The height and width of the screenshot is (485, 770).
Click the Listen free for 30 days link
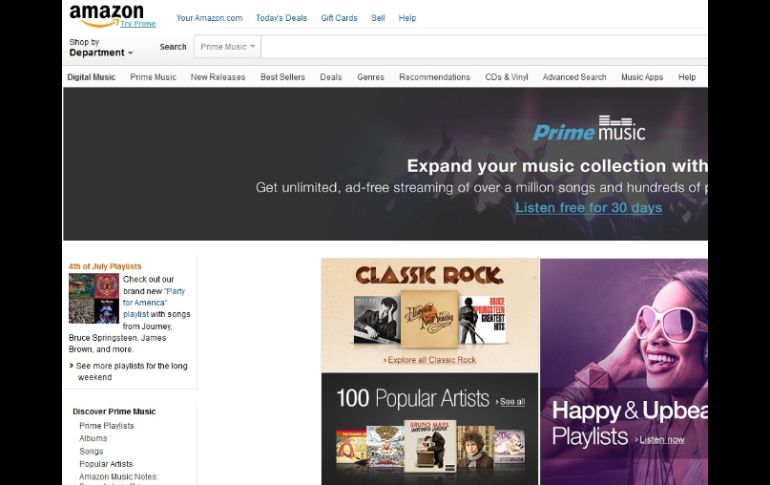588,208
